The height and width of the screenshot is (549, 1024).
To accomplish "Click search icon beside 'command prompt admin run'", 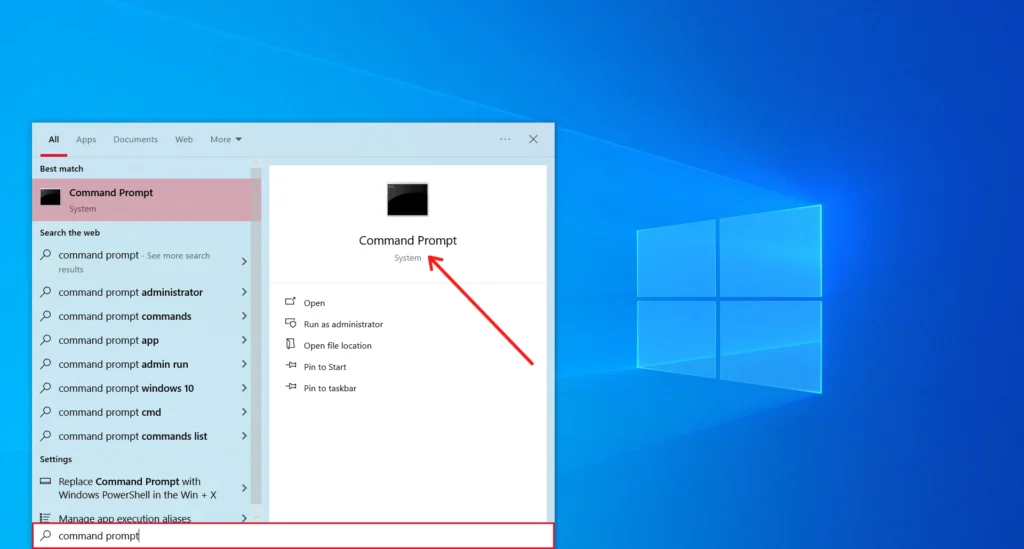I will pos(46,364).
